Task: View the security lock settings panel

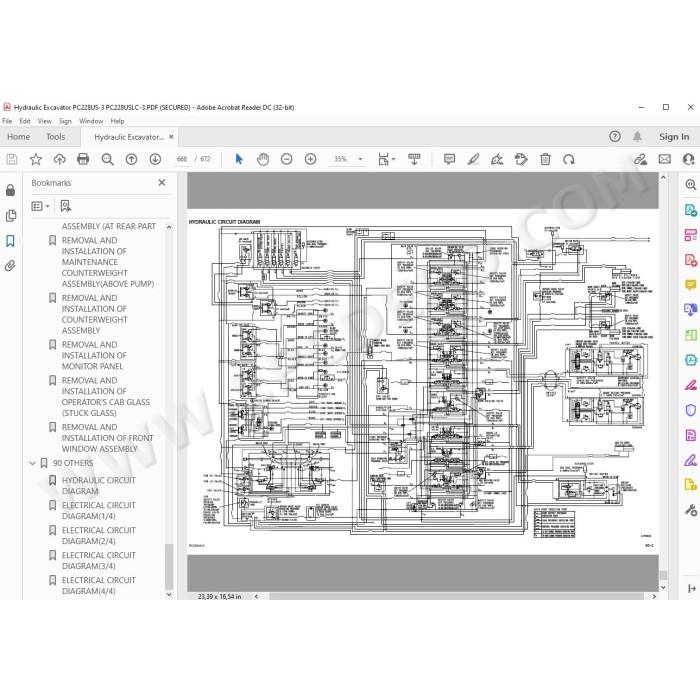Action: 10,190
